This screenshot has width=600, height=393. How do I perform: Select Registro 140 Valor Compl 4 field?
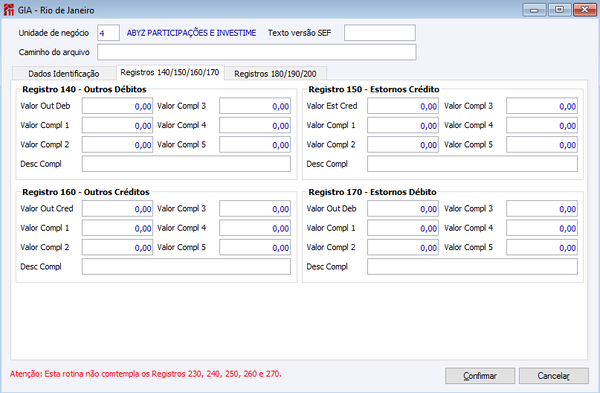(x=255, y=126)
